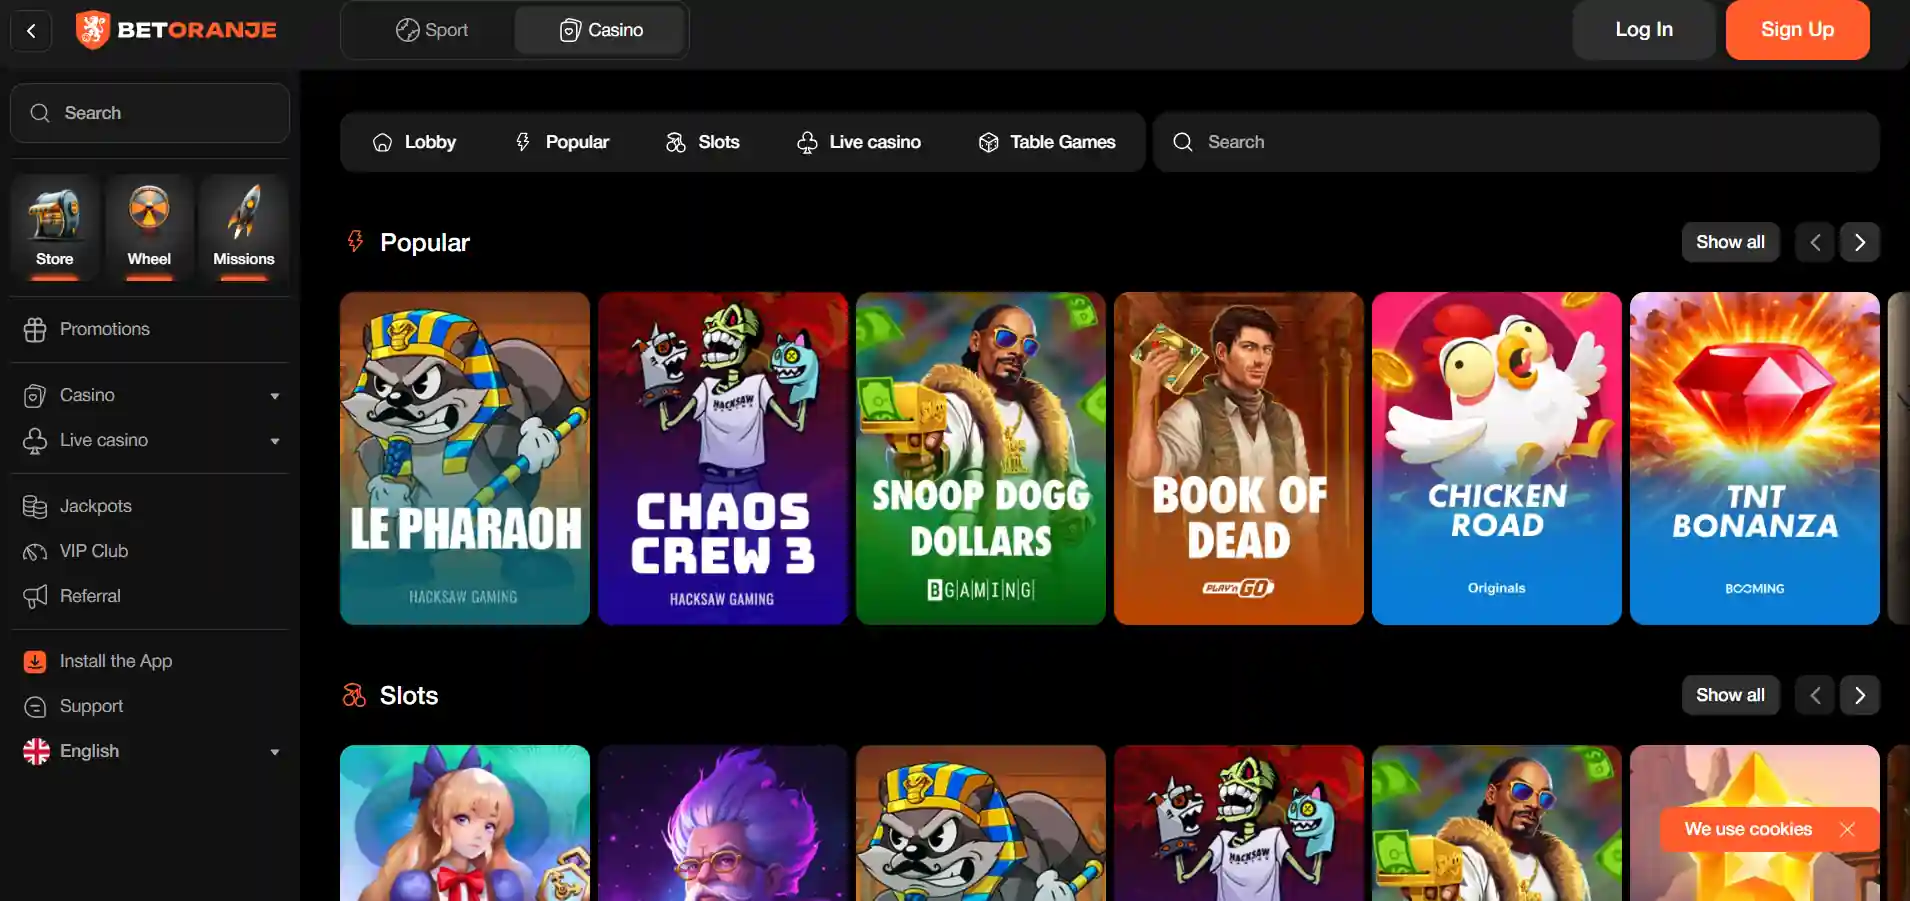1910x901 pixels.
Task: Select the Slots category tab
Action: point(703,142)
